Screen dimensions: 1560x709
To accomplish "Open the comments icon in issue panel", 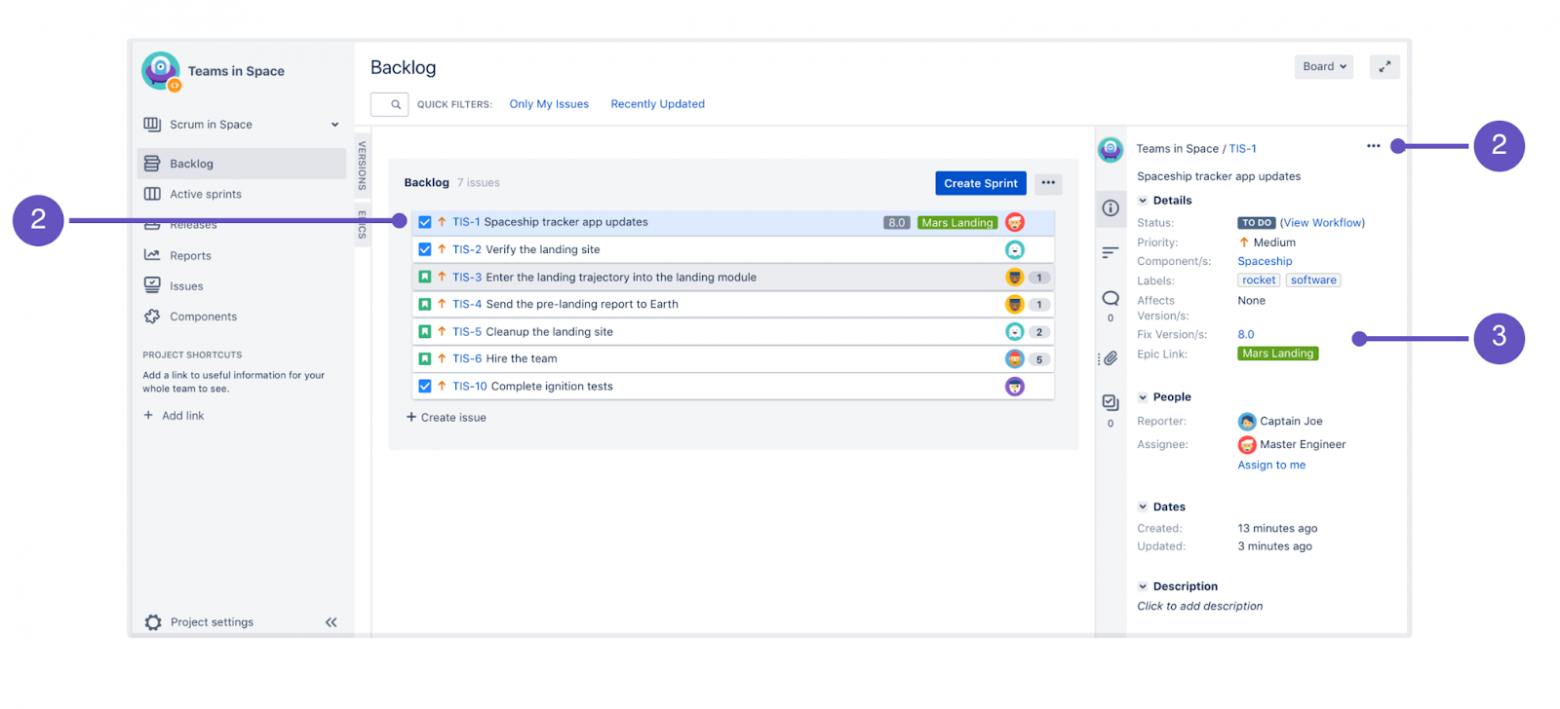I will [x=1110, y=298].
